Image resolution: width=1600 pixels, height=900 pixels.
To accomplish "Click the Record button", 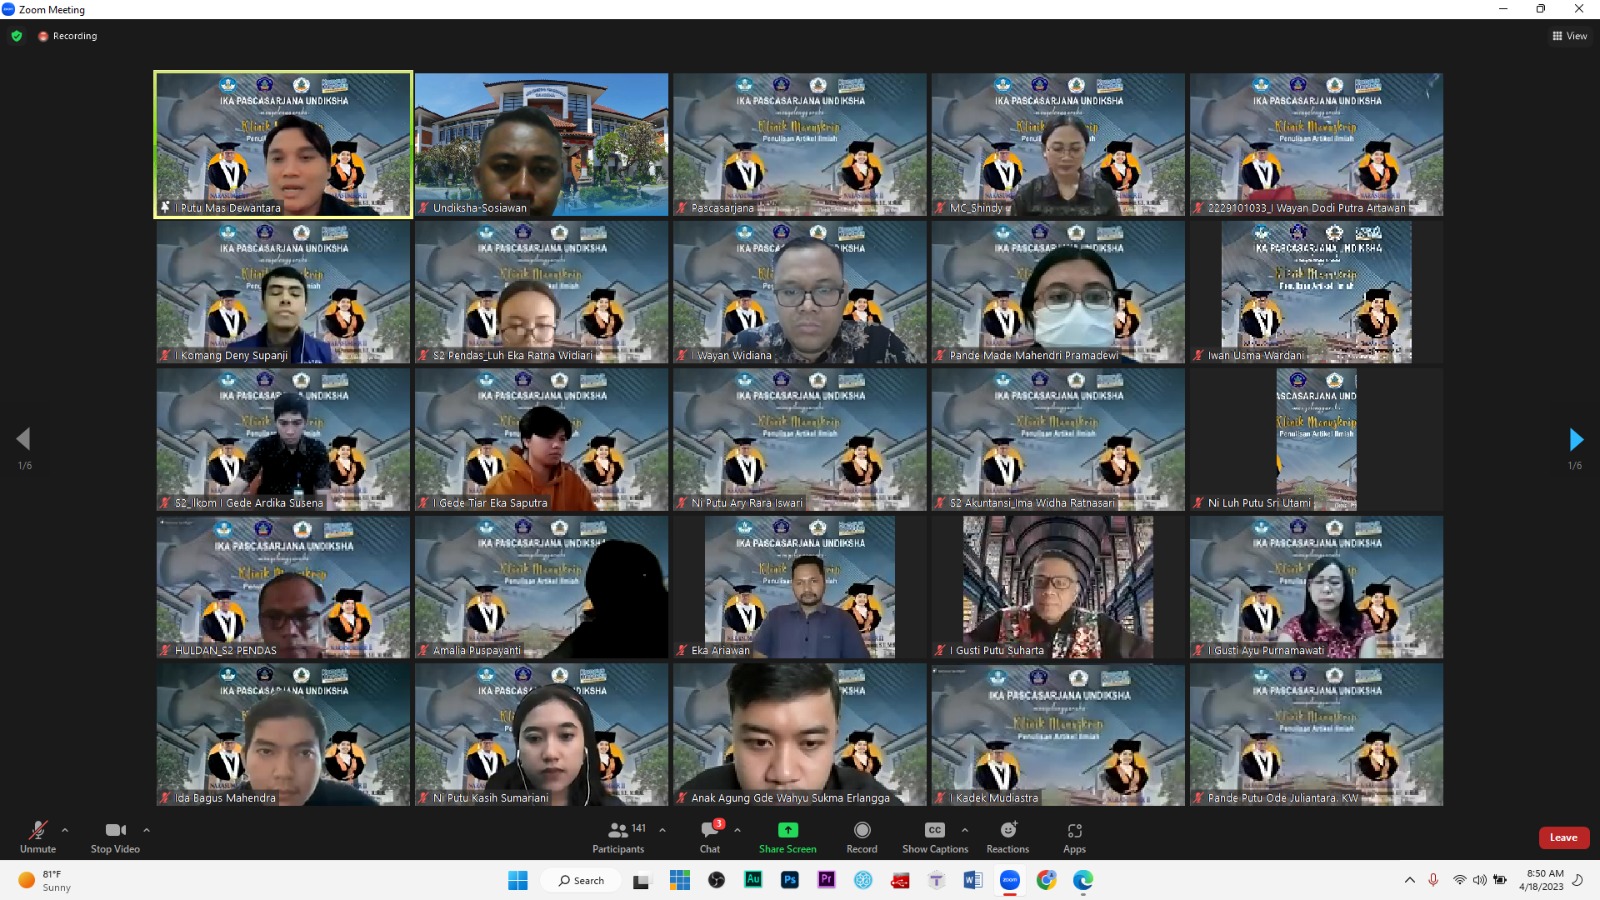I will point(862,837).
